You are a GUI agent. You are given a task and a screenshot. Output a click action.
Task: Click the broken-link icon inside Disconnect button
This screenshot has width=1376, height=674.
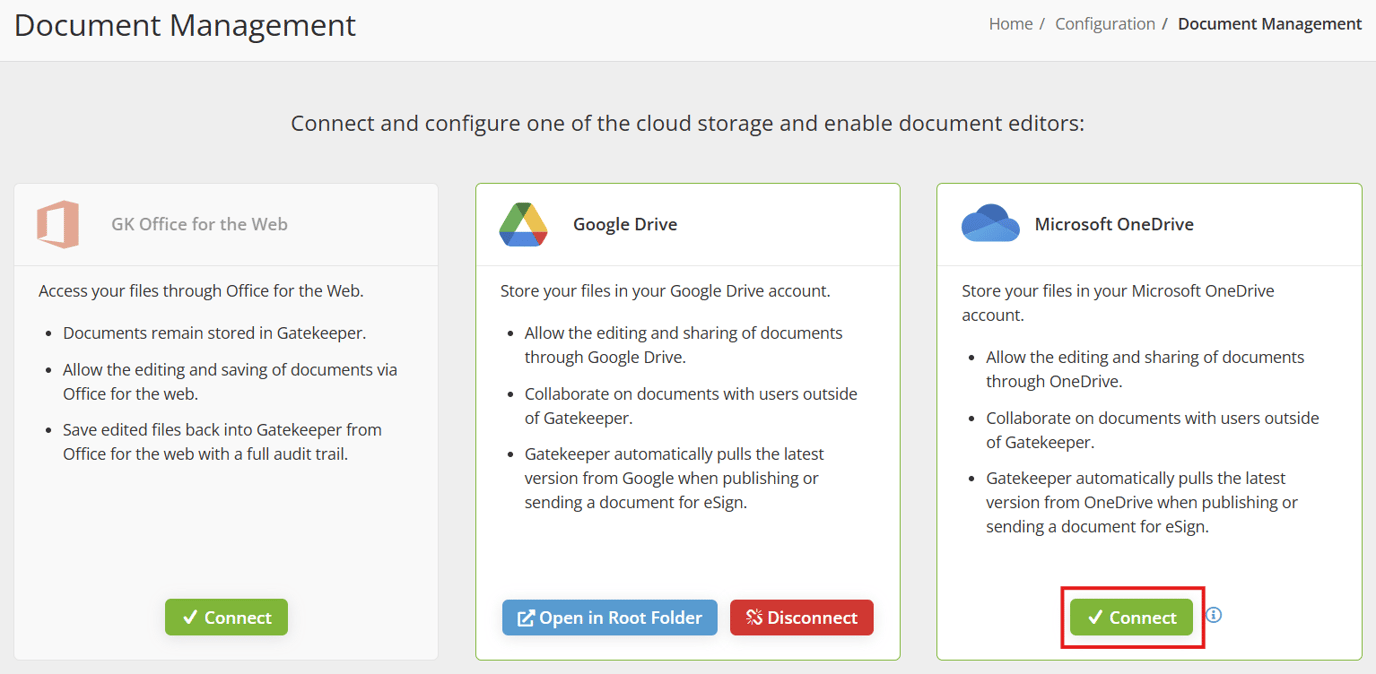pyautogui.click(x=752, y=617)
